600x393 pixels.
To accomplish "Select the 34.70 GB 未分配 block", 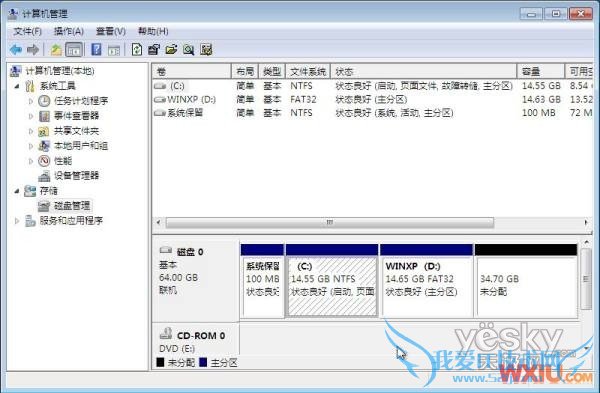I will pos(526,281).
